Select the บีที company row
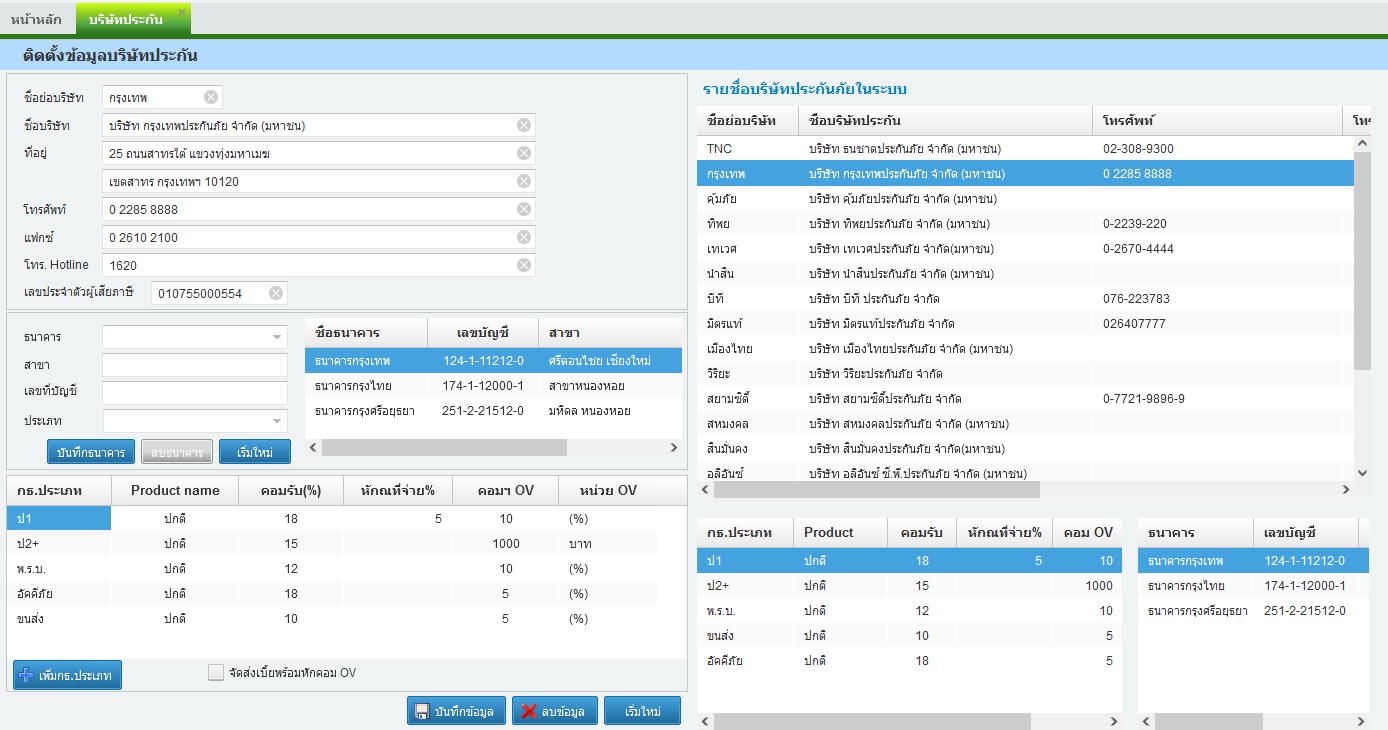This screenshot has height=730, width=1388. click(1025, 298)
